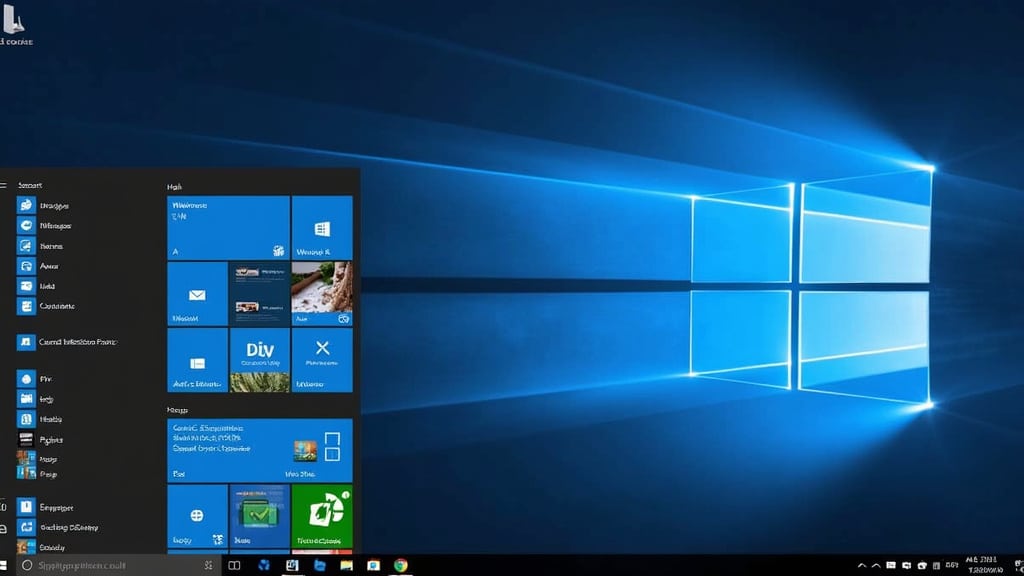Image resolution: width=1024 pixels, height=576 pixels.
Task: Click the Start button on the taskbar
Action: [x=4, y=566]
